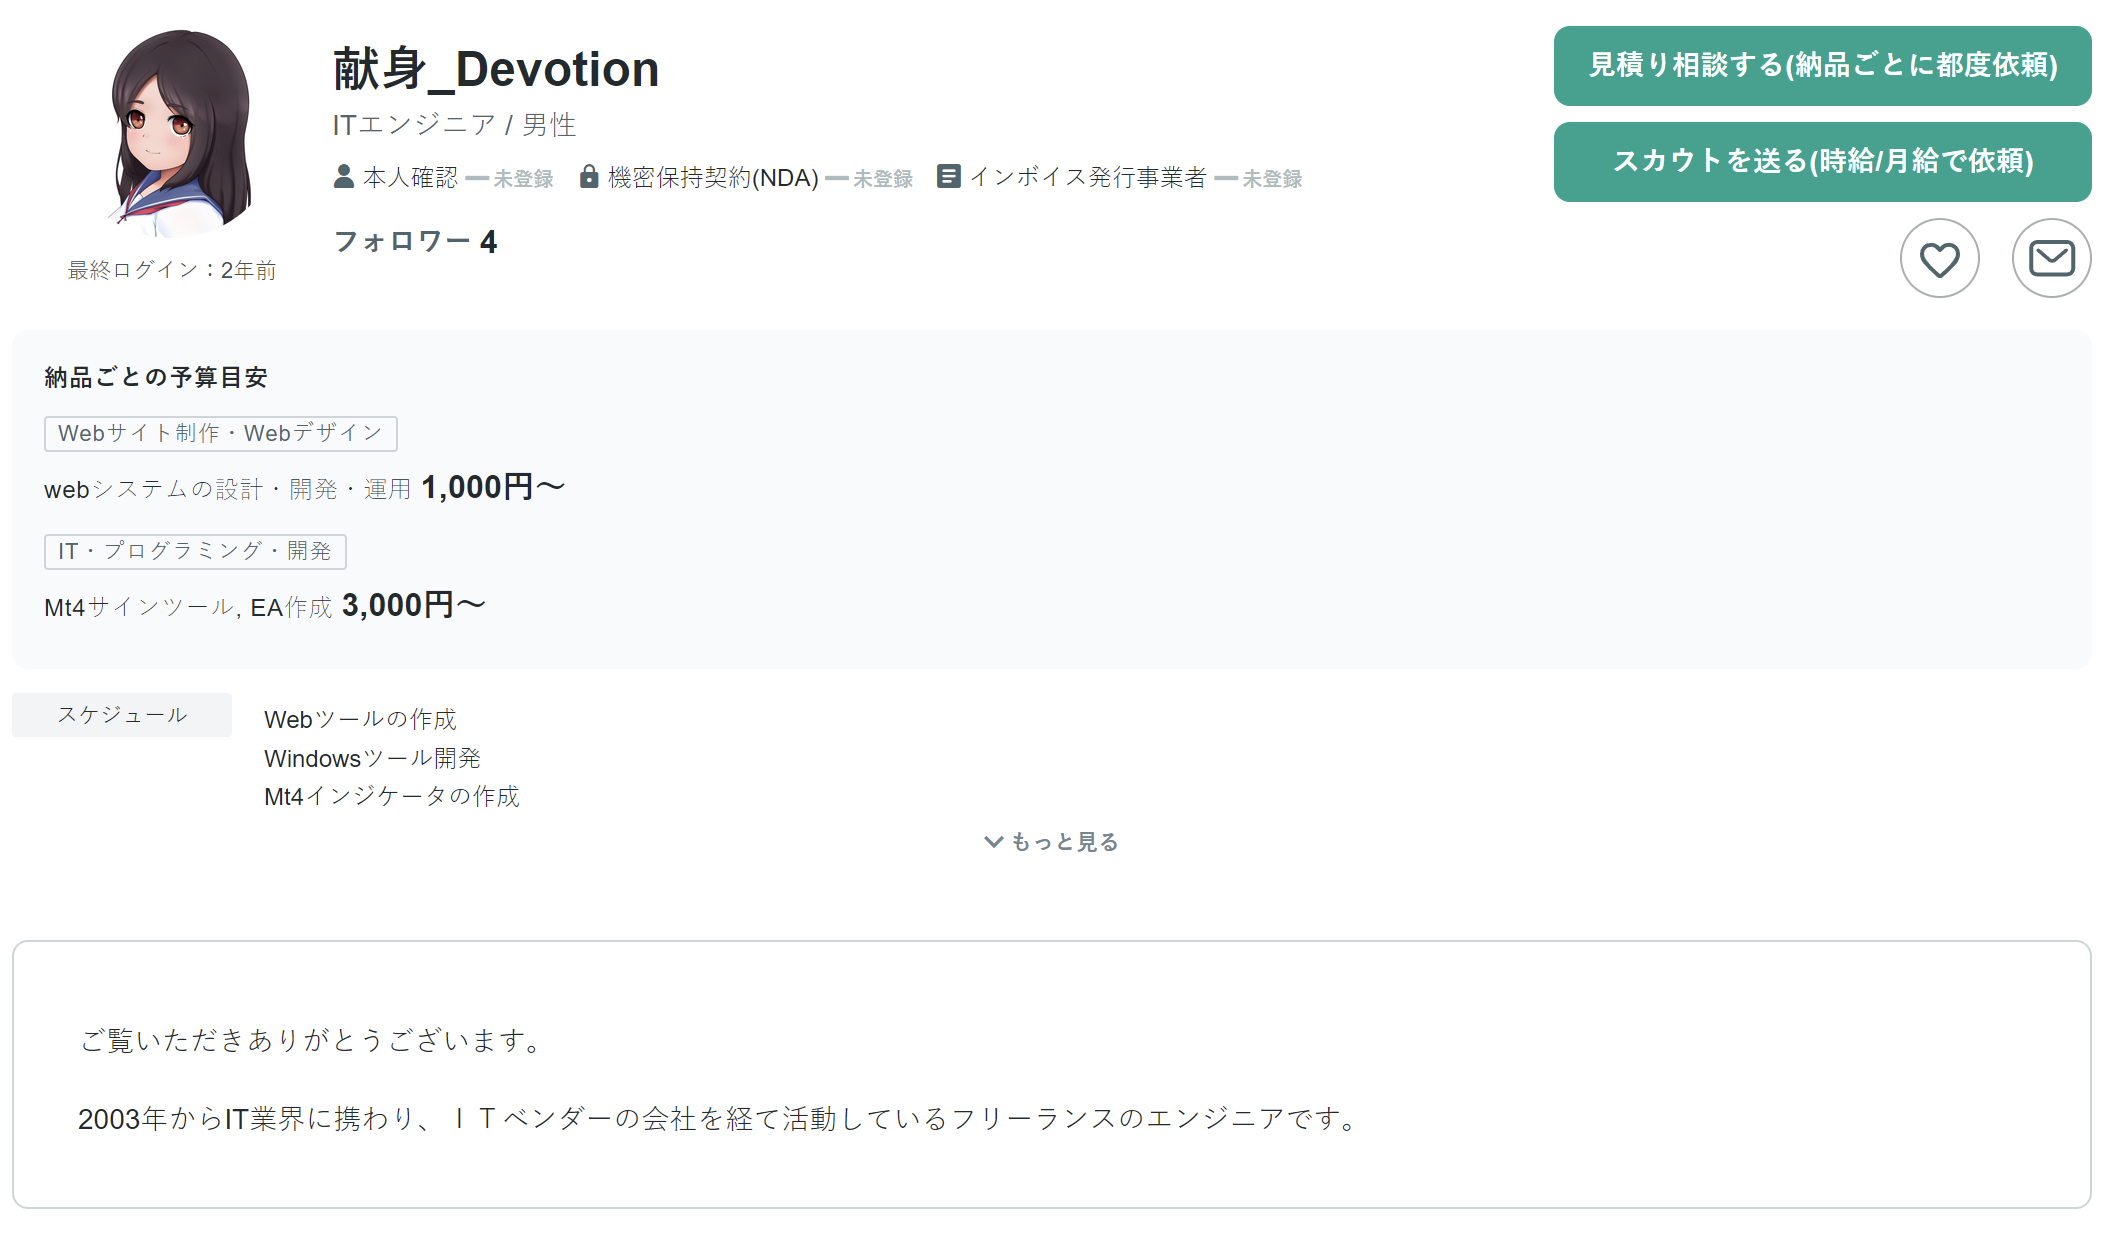
Task: Click the インボイス発行事業者 document icon
Action: coord(949,177)
